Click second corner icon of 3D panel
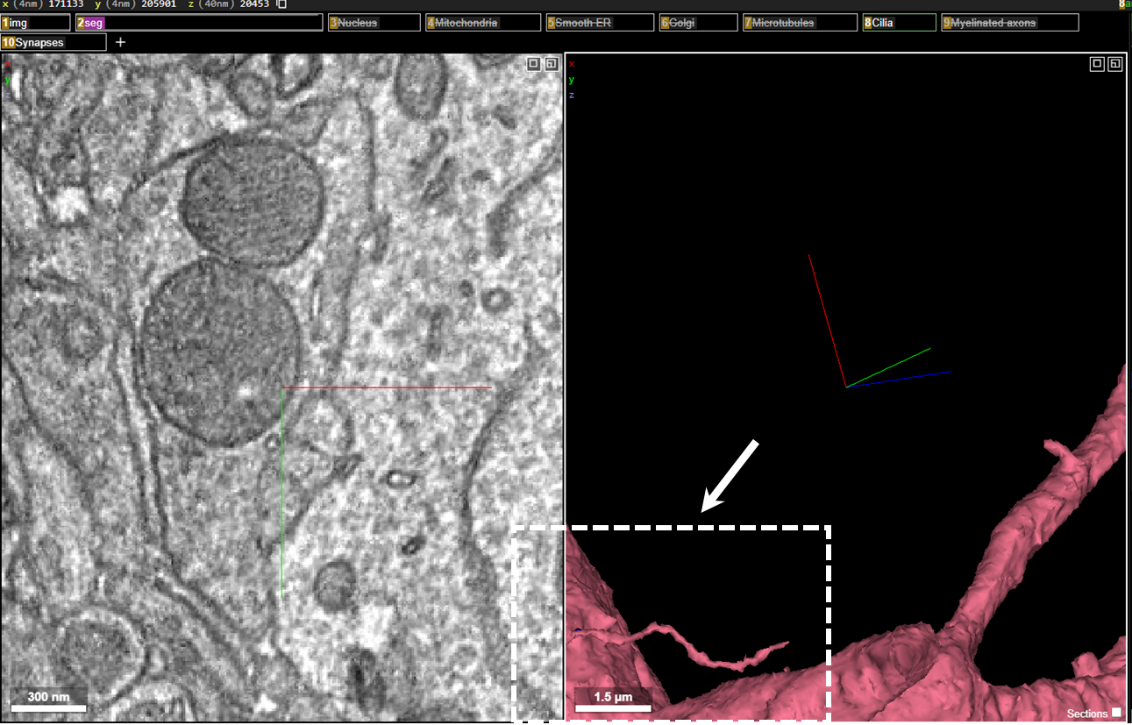This screenshot has width=1132, height=725. (1115, 64)
